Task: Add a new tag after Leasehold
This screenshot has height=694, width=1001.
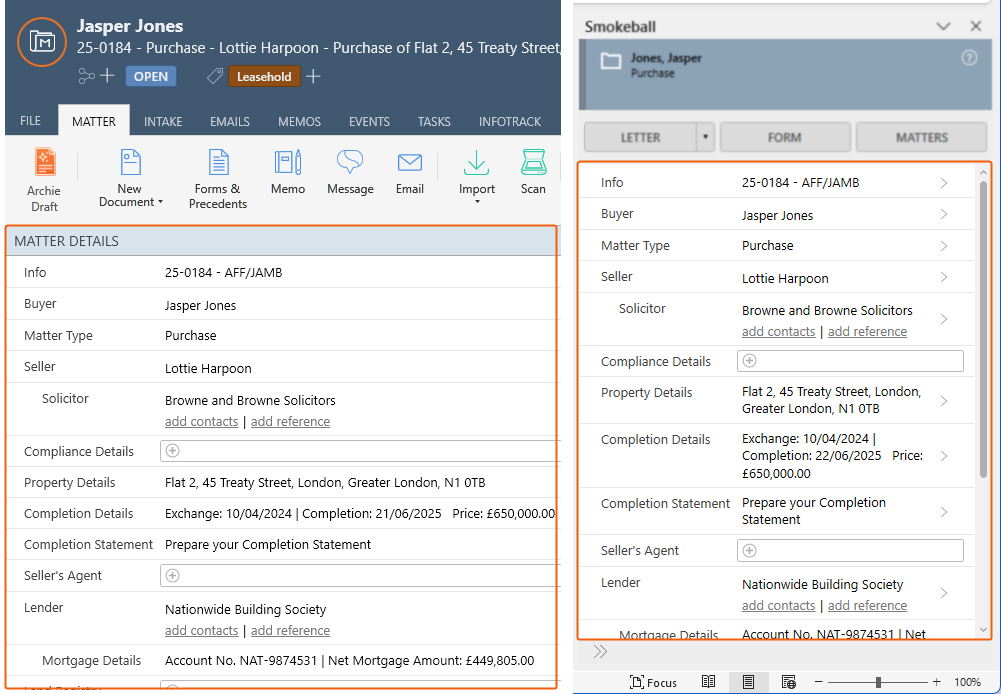Action: pos(313,77)
